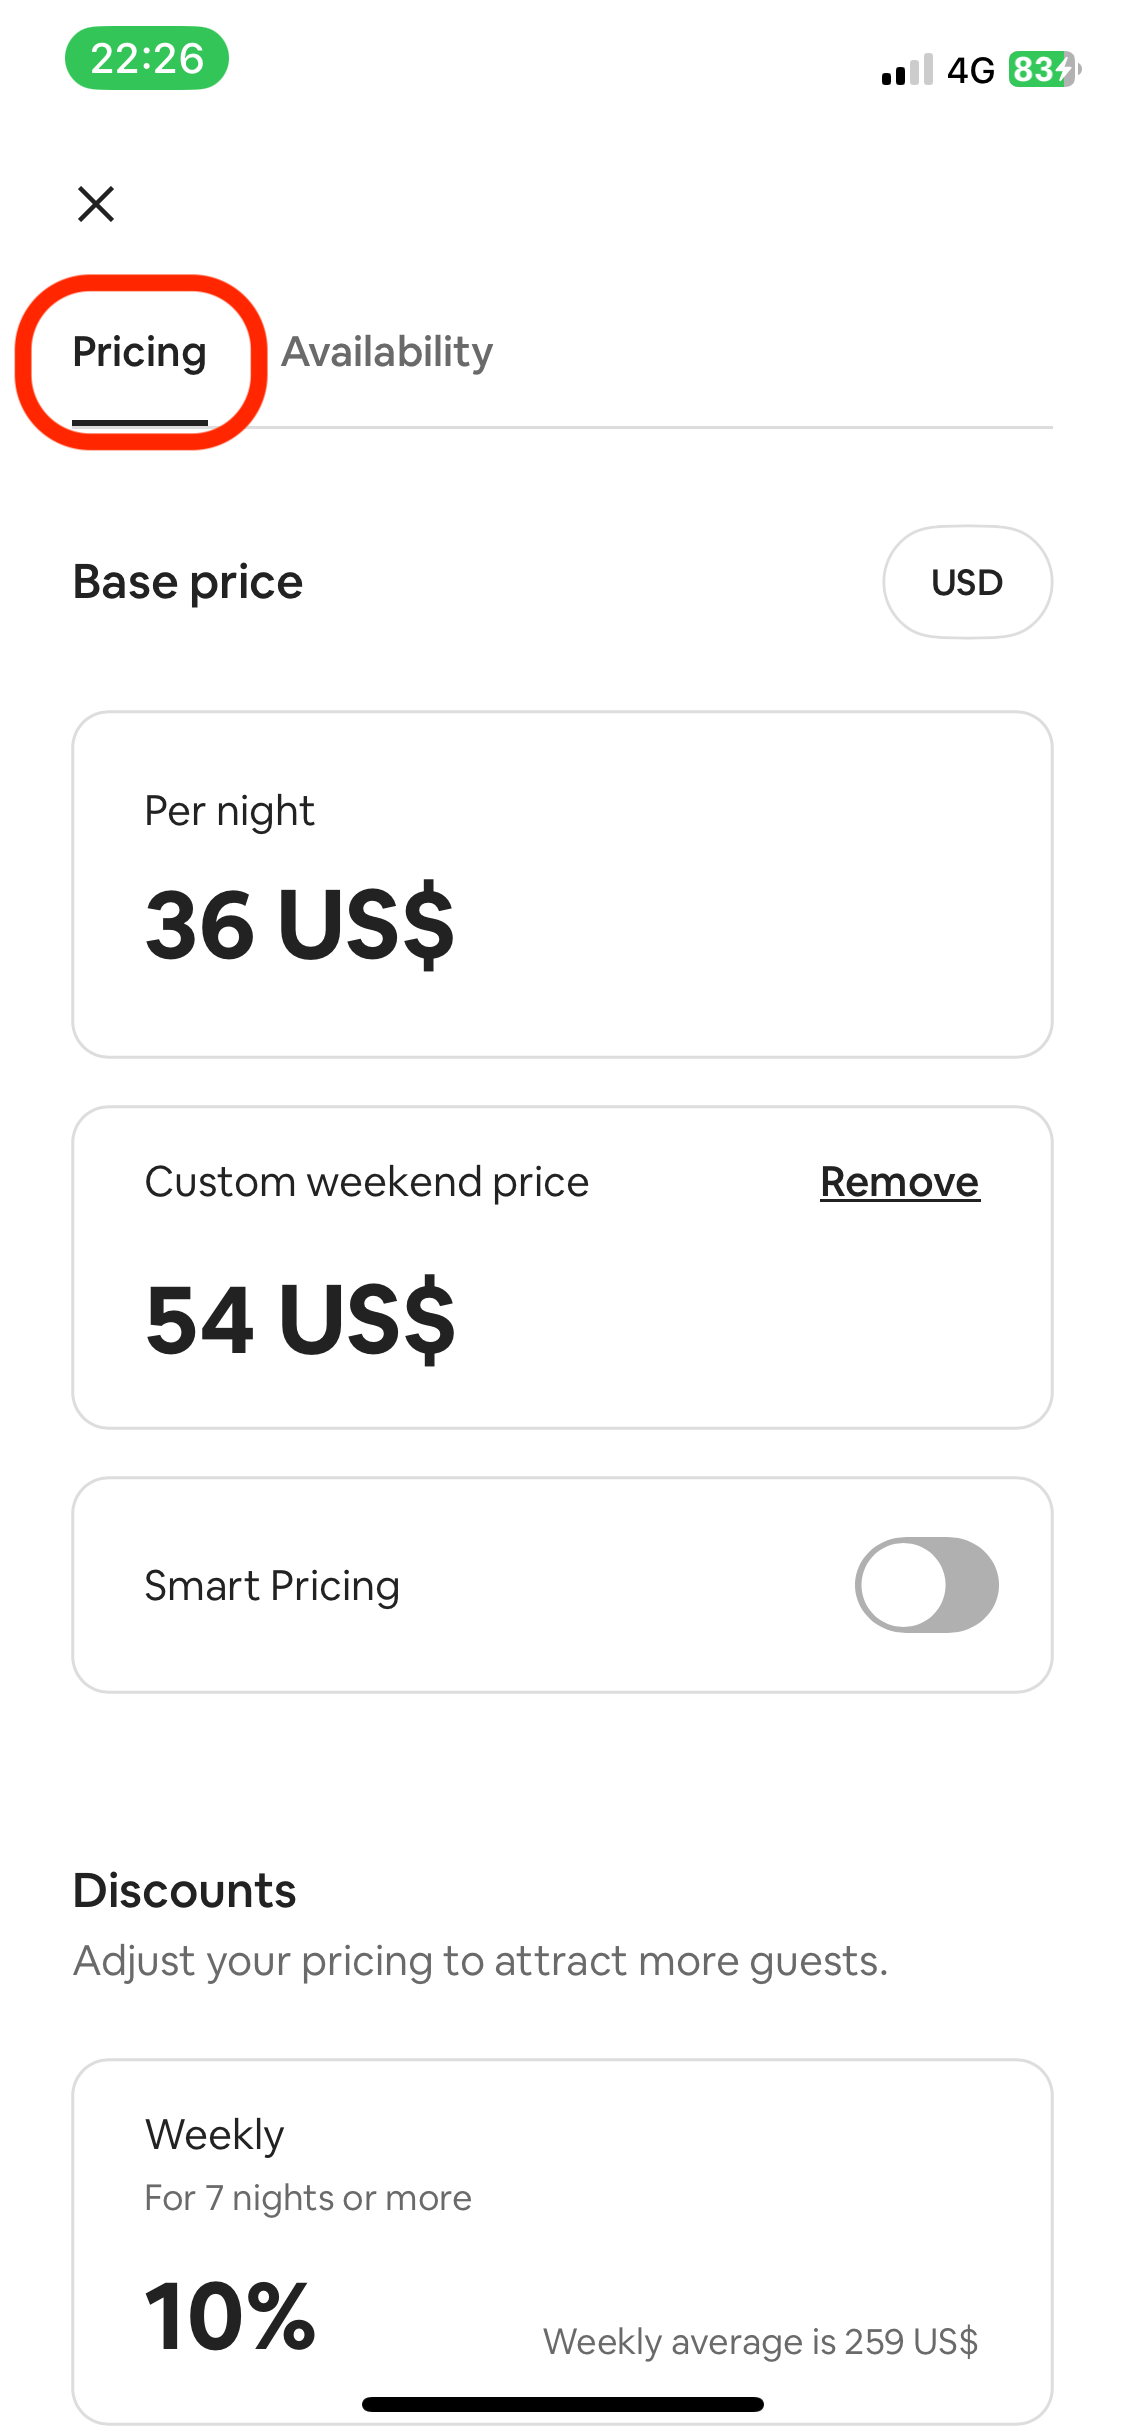The image size is (1125, 2436).
Task: Tap the cellular signal bars icon
Action: coord(907,70)
